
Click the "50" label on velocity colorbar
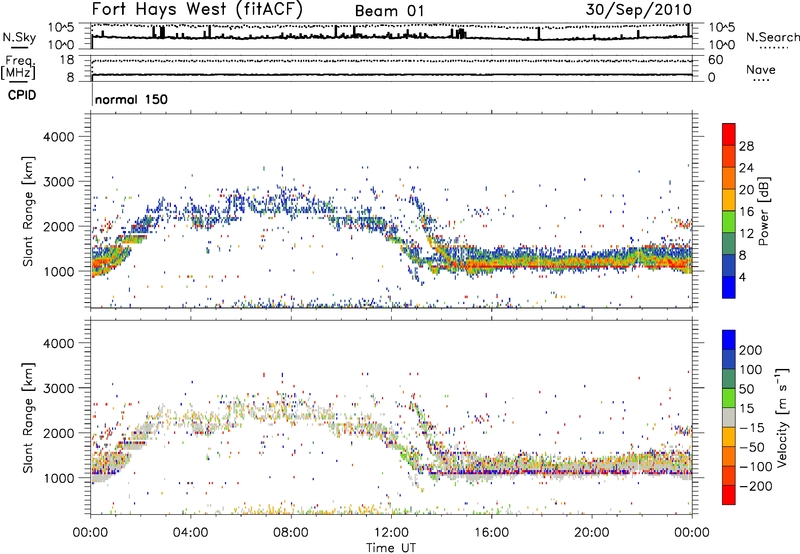746,389
